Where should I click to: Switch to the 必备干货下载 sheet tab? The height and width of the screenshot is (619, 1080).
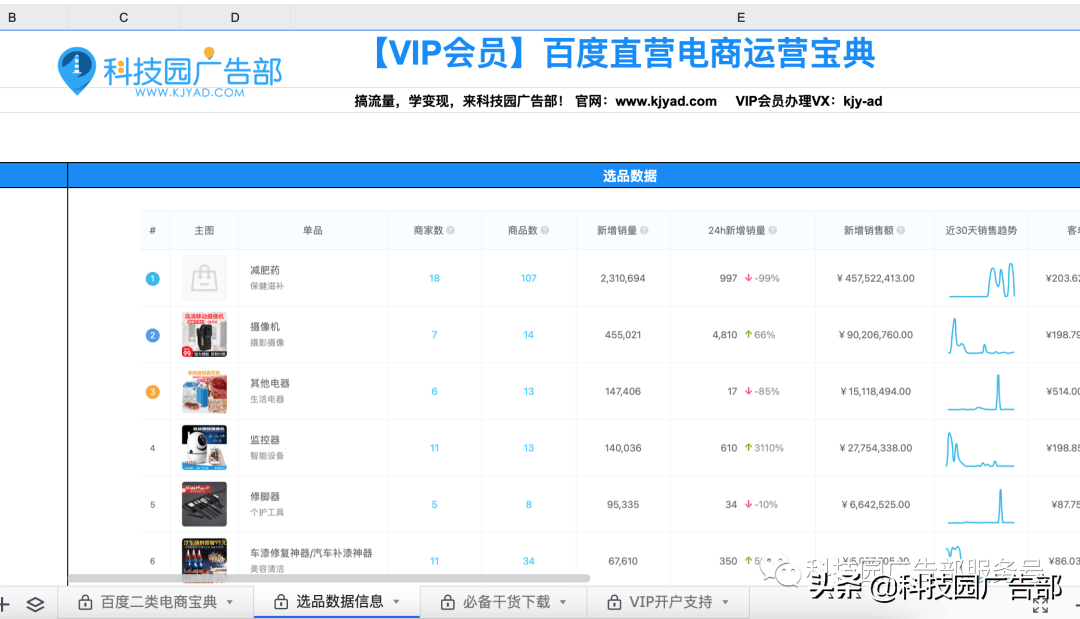pyautogui.click(x=506, y=602)
